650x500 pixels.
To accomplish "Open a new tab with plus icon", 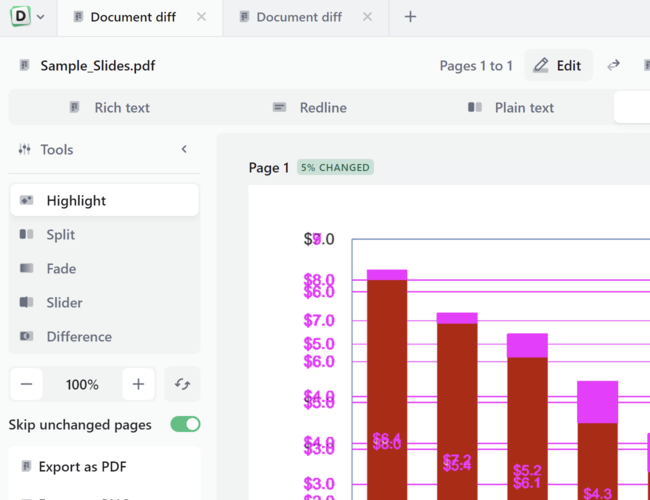I will (x=410, y=17).
